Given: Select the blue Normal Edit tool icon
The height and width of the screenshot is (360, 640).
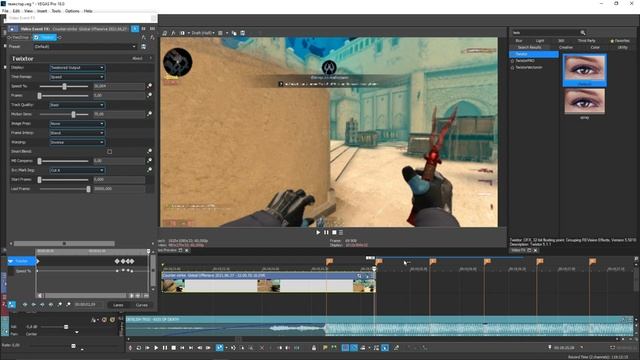Looking at the screenshot, I should click(220, 348).
